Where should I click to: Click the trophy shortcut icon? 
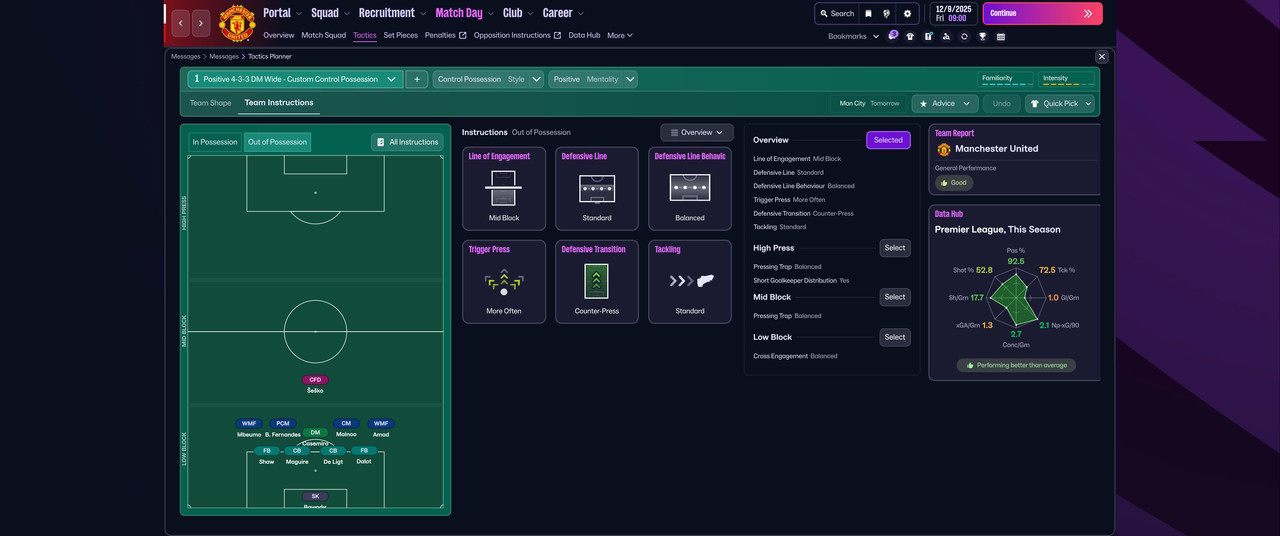[982, 36]
